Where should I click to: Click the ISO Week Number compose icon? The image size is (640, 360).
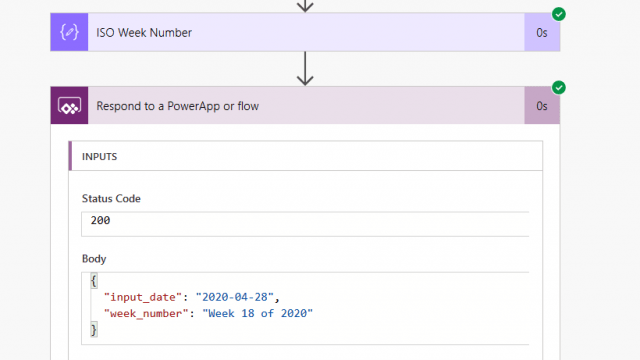tap(69, 32)
